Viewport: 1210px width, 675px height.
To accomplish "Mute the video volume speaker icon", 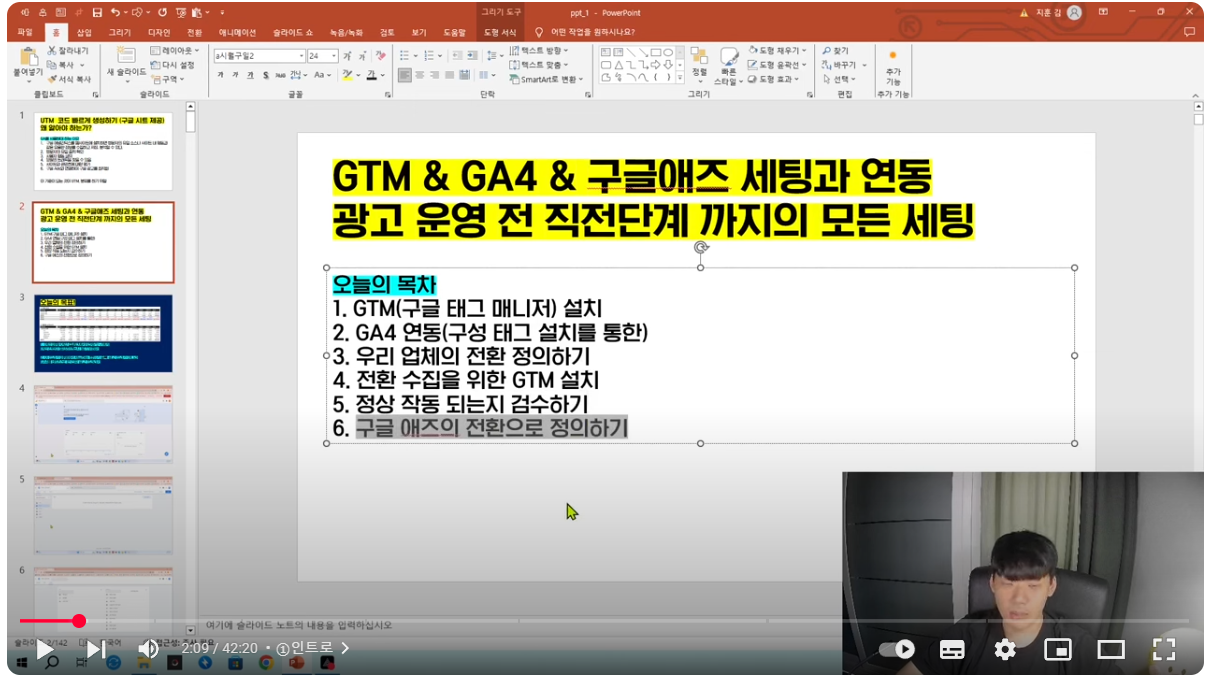I will [148, 649].
